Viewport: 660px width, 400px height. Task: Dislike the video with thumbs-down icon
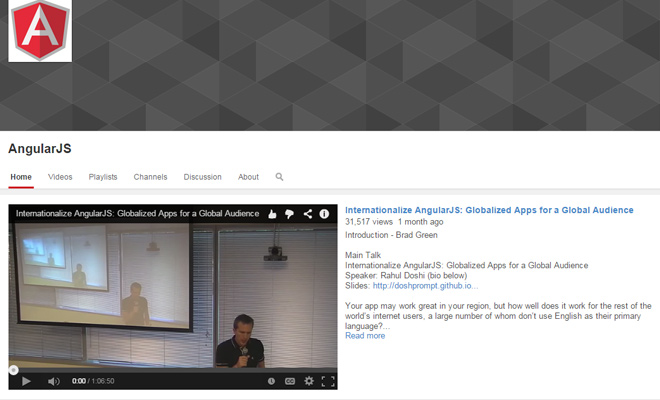(x=289, y=214)
